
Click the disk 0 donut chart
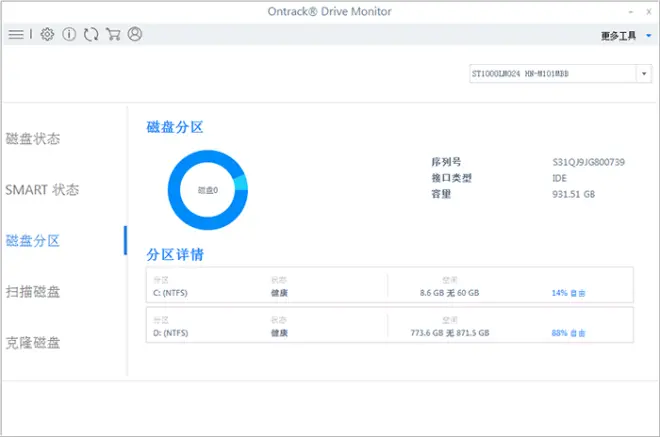point(208,190)
